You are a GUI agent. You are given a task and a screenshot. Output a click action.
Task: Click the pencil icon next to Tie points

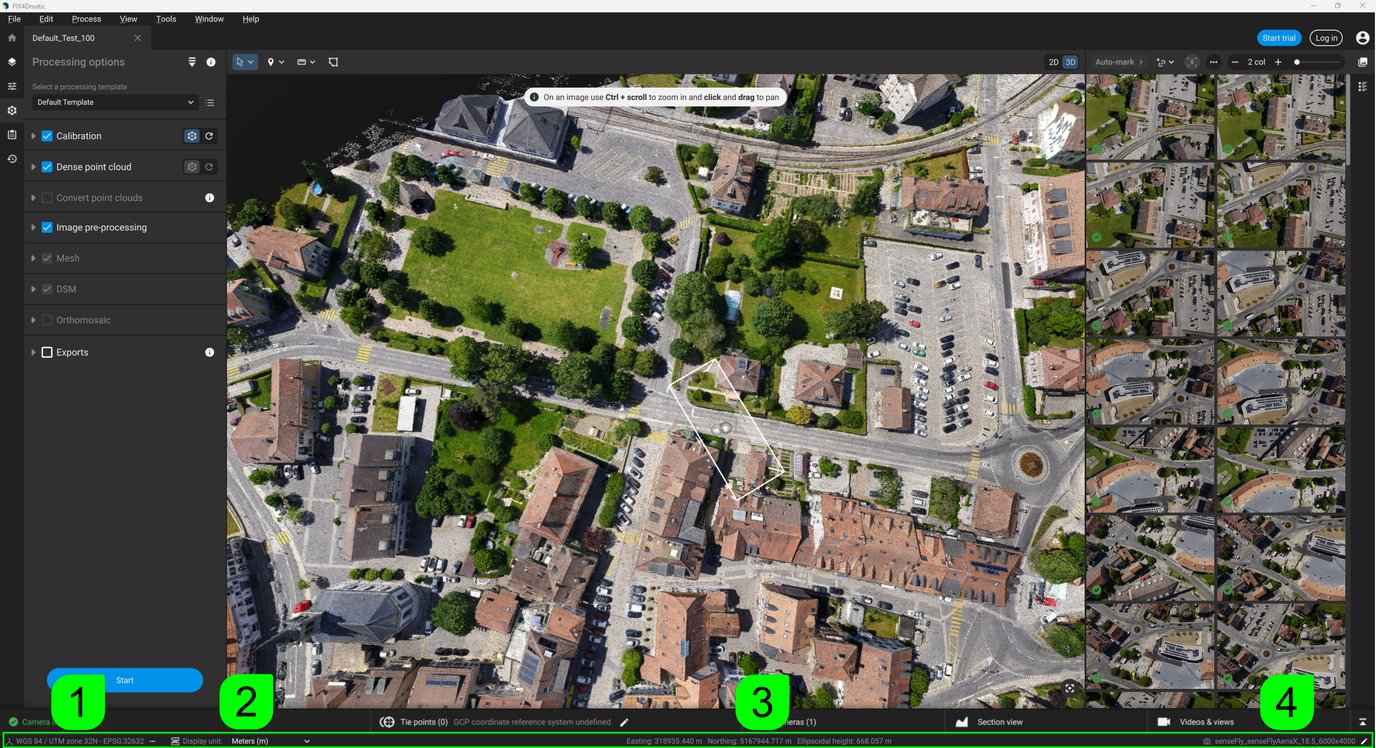click(624, 722)
